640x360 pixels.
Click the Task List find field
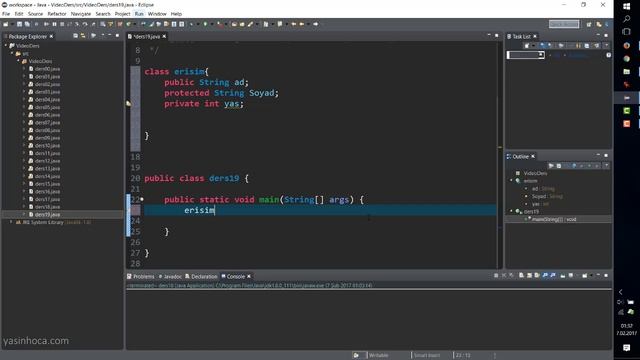525,55
